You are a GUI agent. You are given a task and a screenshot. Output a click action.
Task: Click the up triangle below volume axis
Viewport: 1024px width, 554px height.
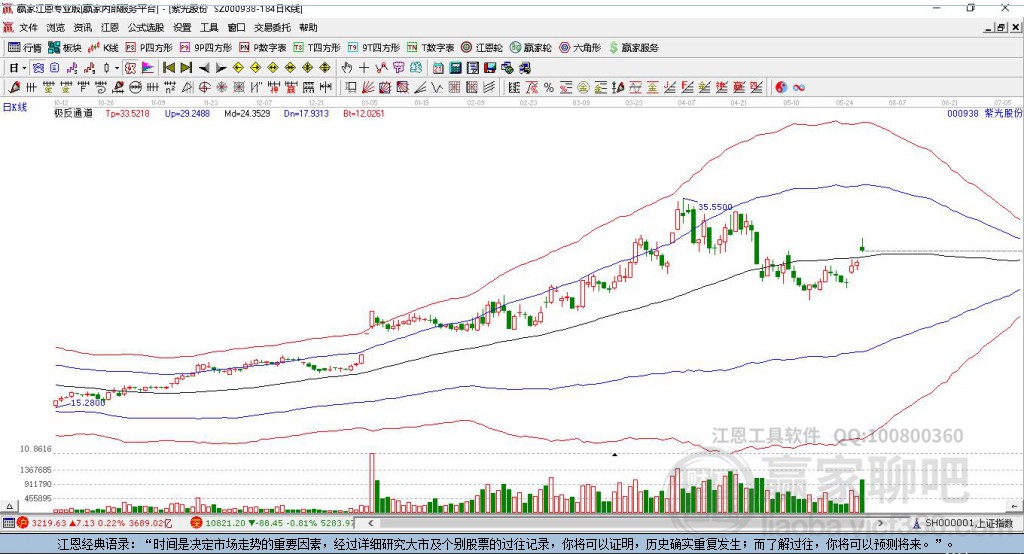click(9, 506)
